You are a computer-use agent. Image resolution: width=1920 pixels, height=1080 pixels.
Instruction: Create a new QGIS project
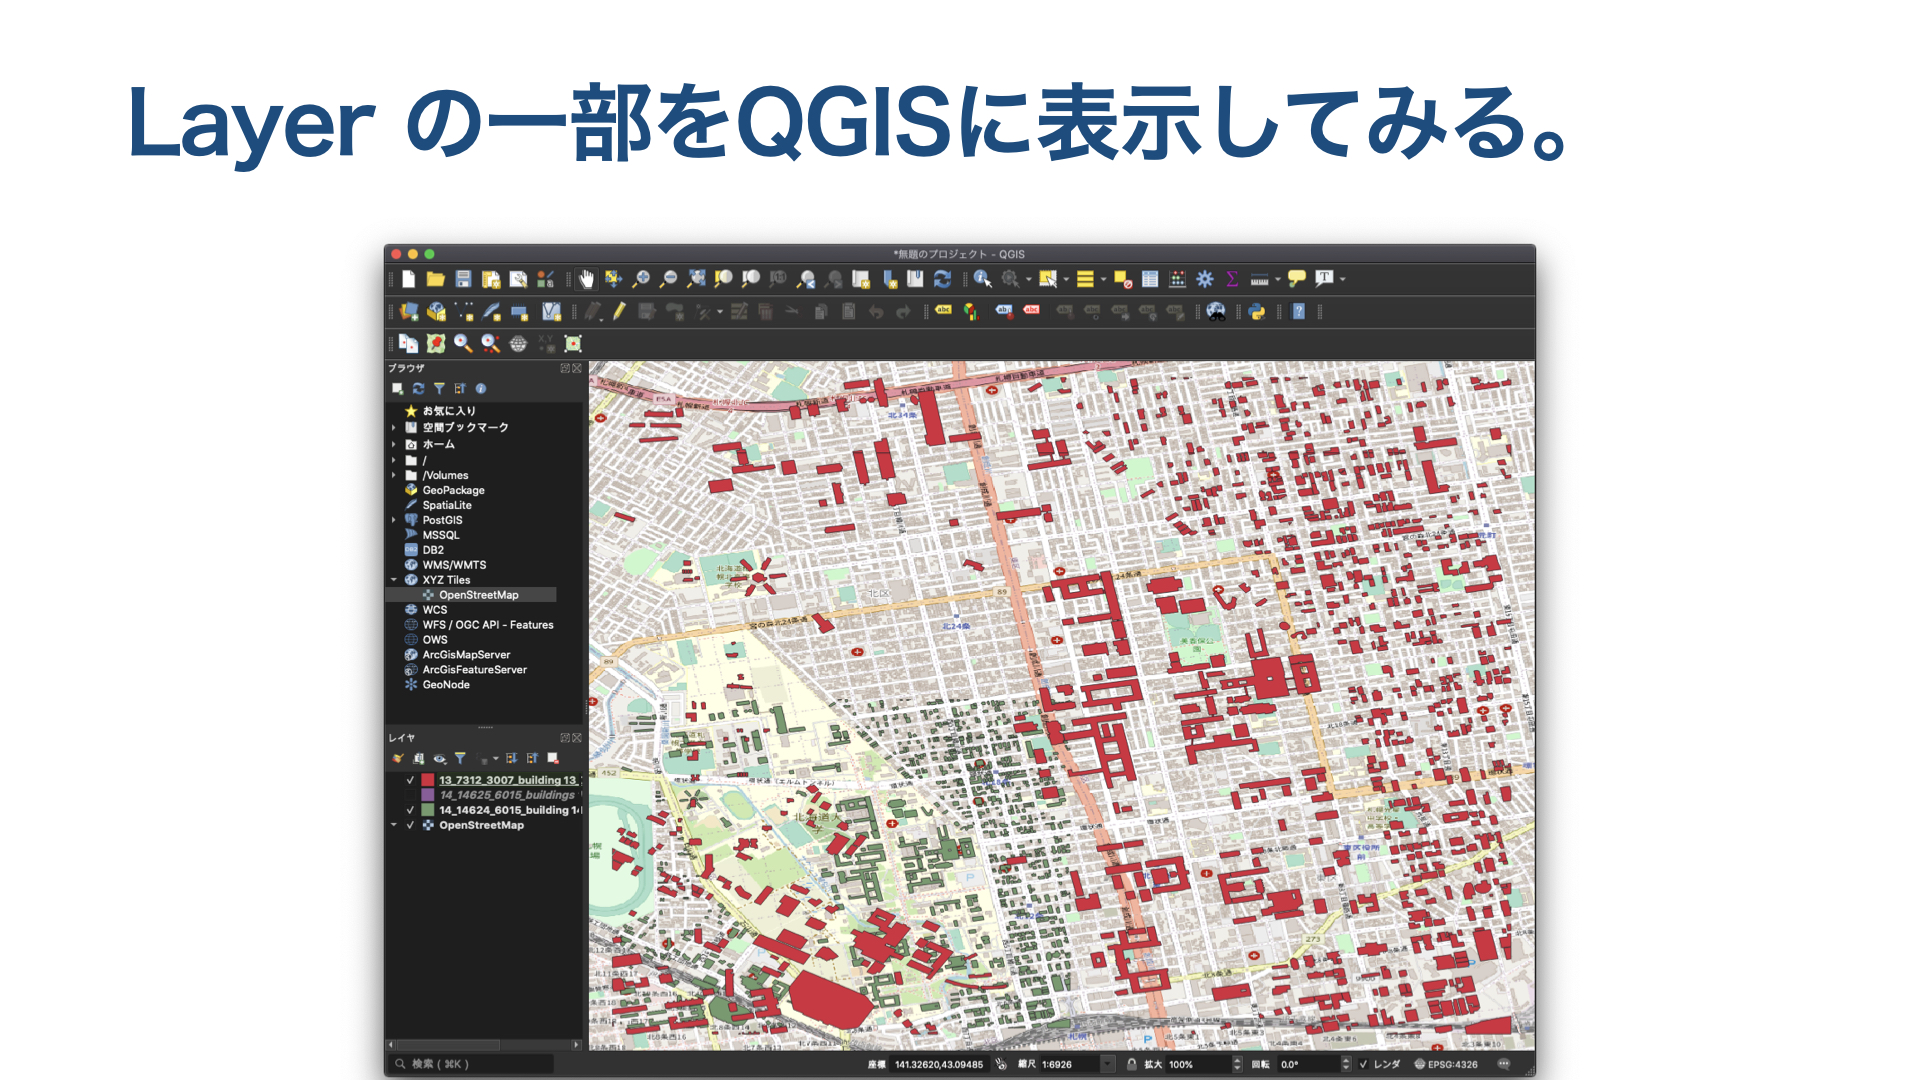click(x=408, y=279)
